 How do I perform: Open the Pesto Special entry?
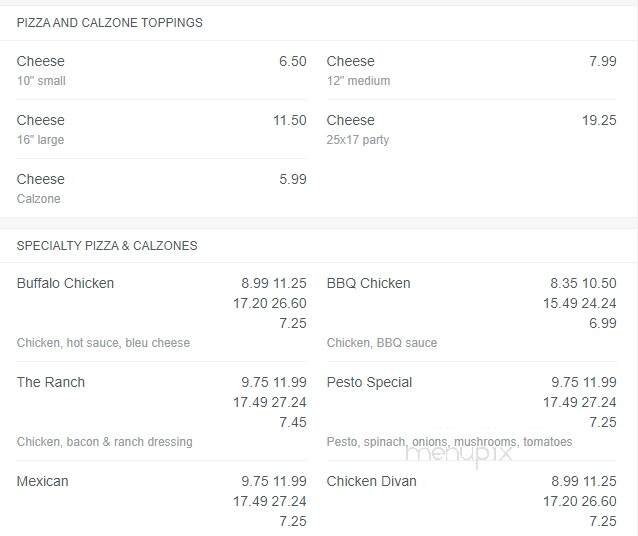click(x=369, y=382)
